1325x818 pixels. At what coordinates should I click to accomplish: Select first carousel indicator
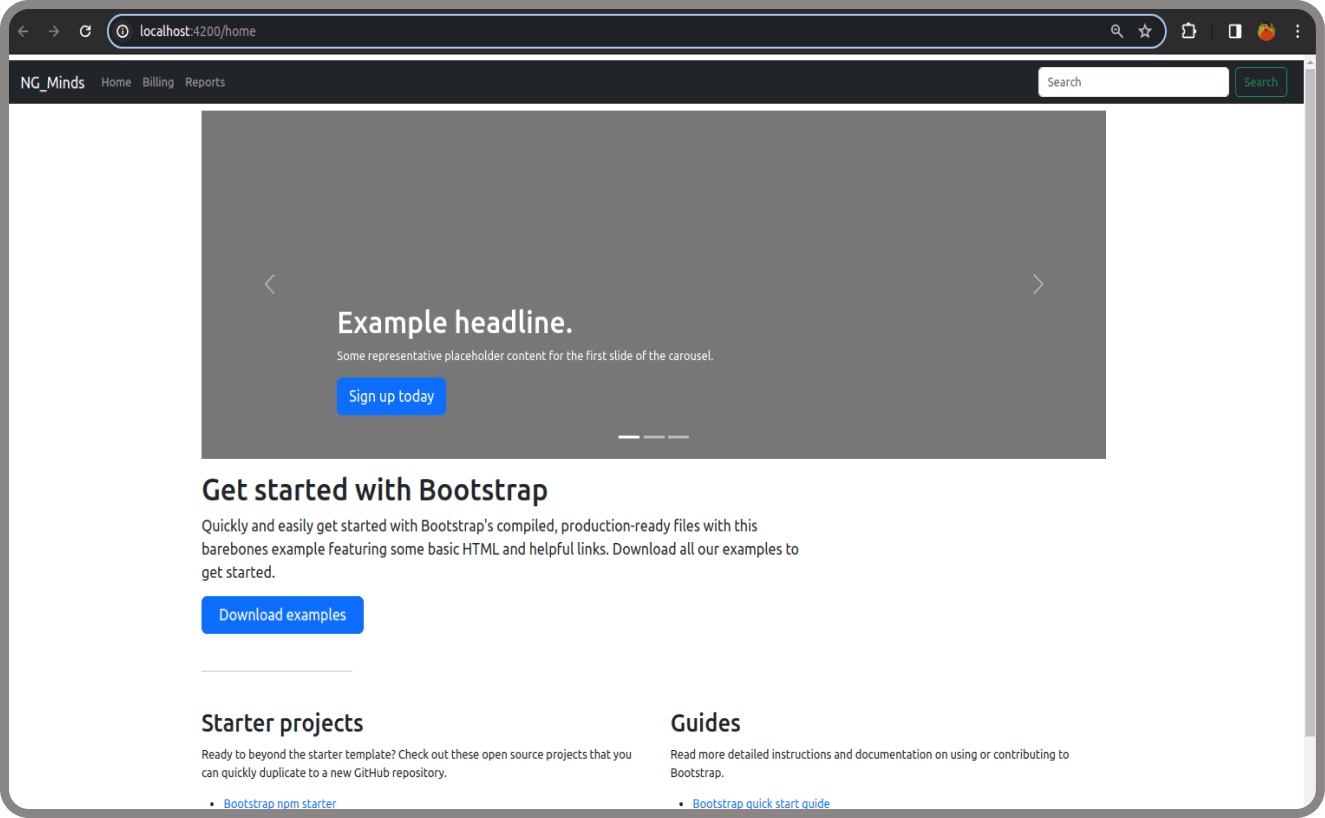629,437
